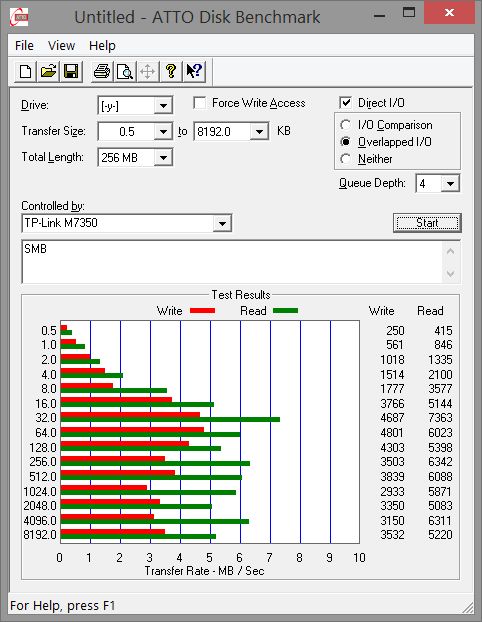
Task: Open the View menu
Action: [61, 46]
